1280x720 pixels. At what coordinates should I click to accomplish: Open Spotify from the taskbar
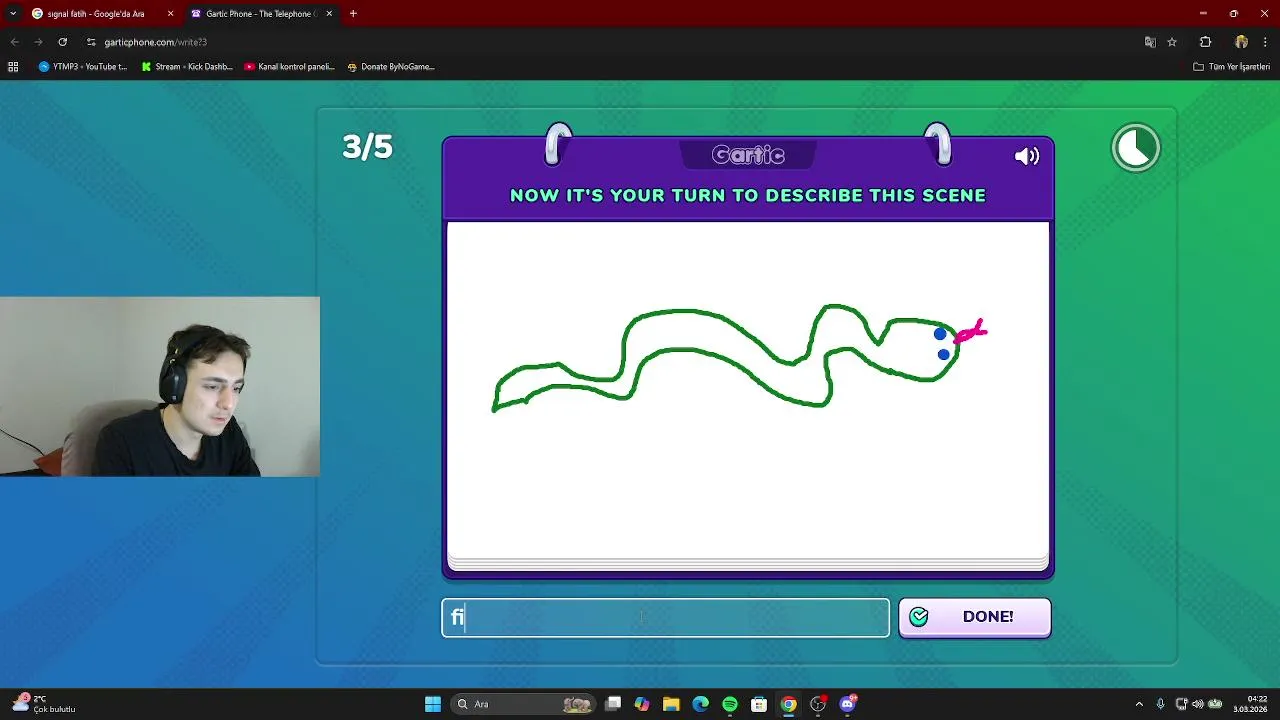tap(730, 704)
